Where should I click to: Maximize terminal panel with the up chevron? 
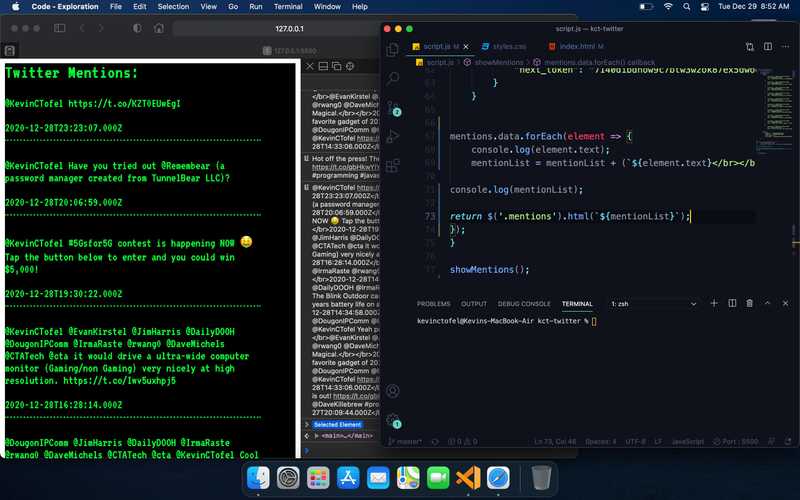pos(767,303)
